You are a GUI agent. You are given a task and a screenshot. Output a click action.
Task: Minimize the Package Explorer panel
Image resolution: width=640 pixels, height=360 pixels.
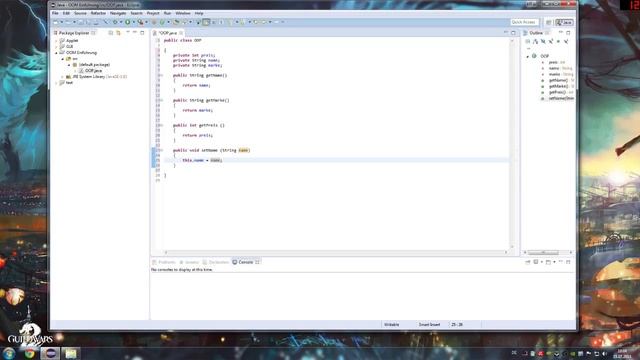pos(135,32)
